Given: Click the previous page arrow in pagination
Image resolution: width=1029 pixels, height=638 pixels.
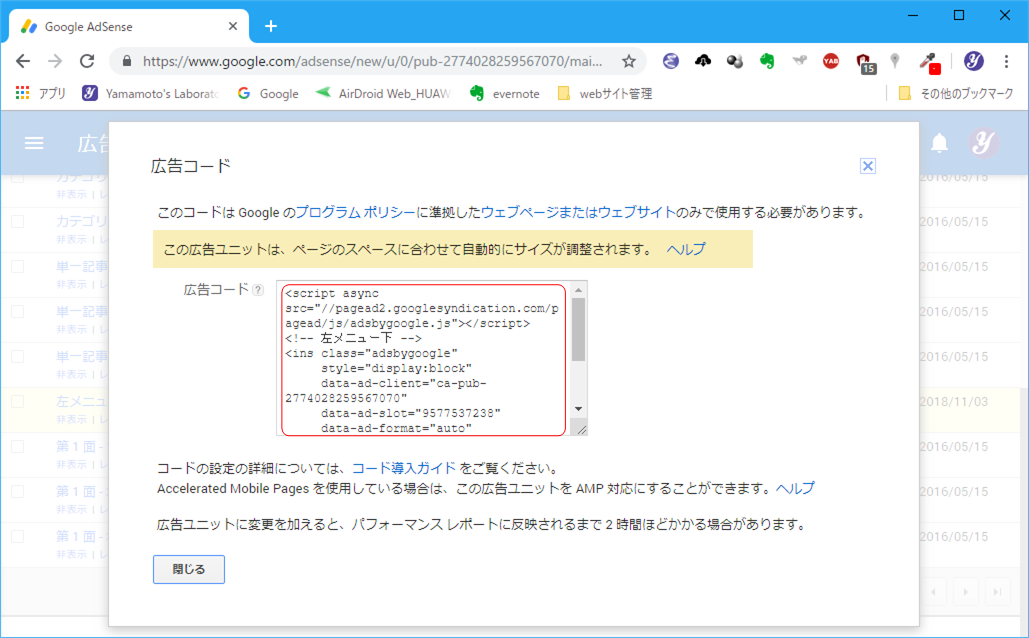Looking at the screenshot, I should [x=933, y=592].
